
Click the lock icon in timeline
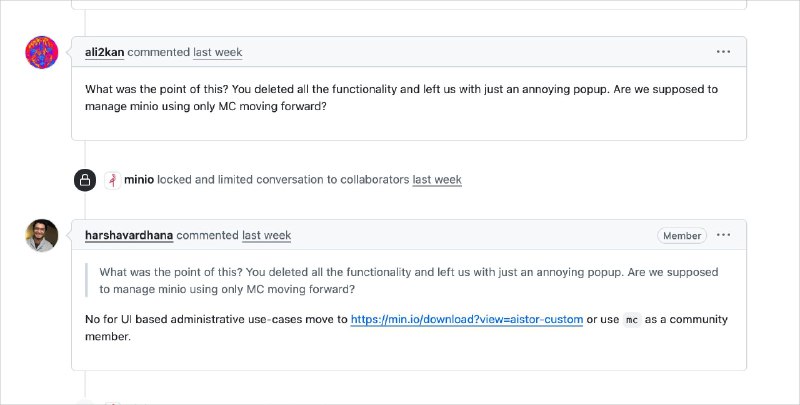[x=85, y=180]
